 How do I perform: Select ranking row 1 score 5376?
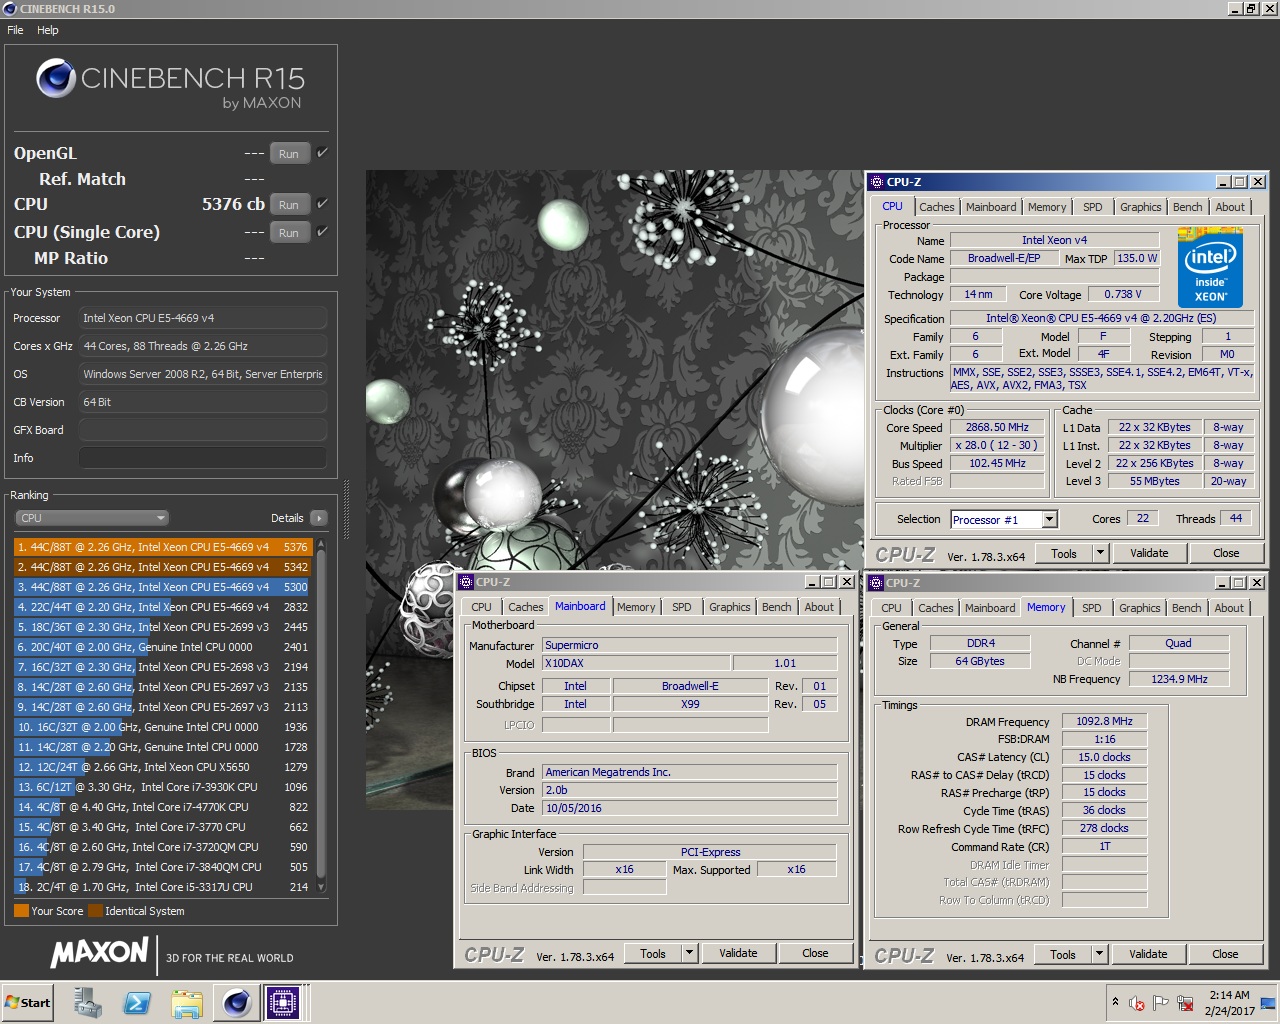163,547
